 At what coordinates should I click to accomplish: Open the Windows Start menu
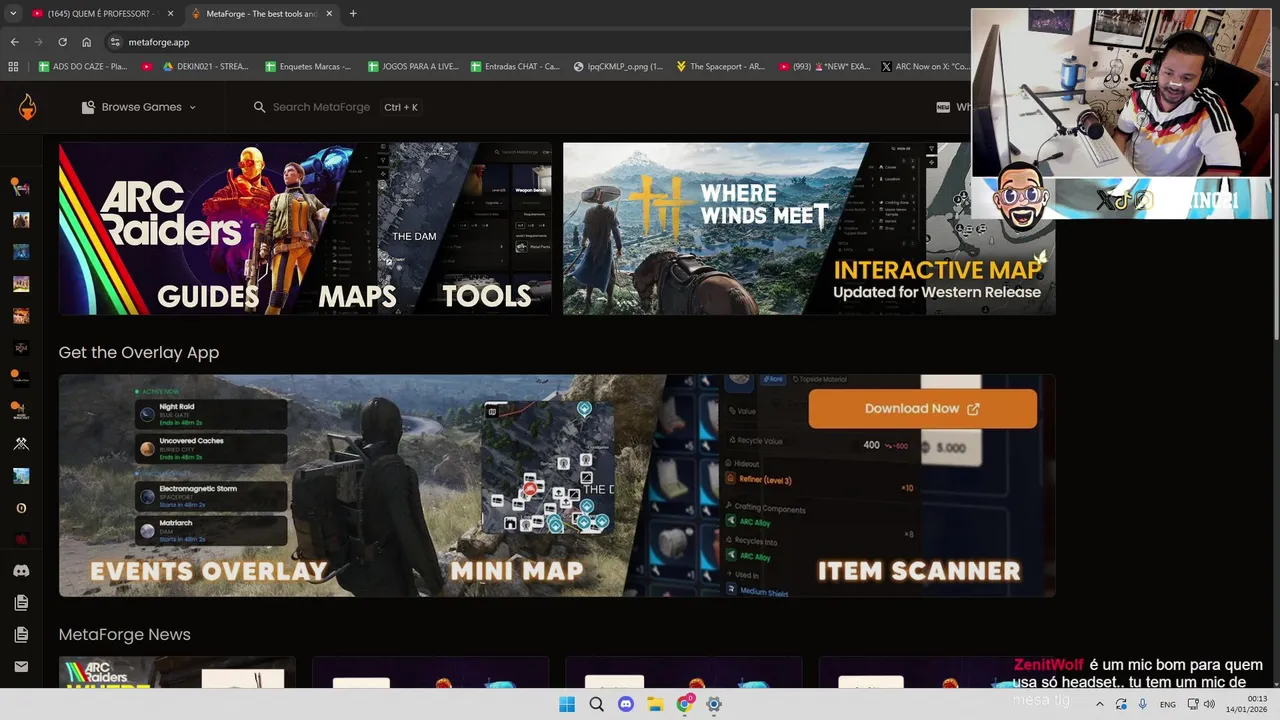point(567,704)
